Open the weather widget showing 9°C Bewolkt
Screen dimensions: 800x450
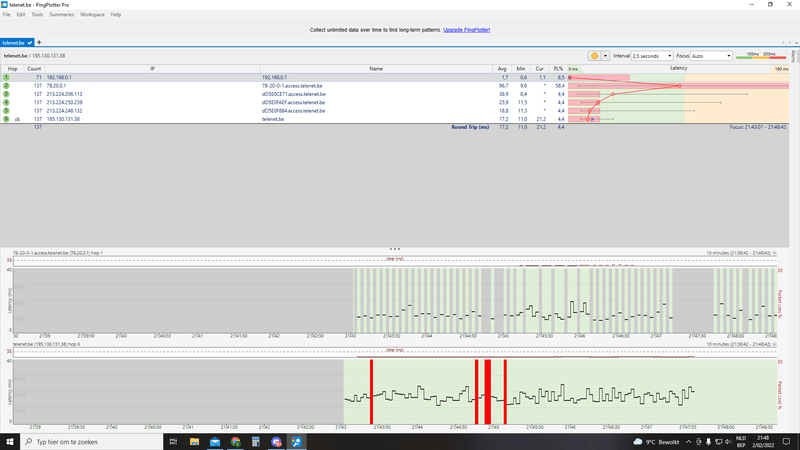(x=657, y=441)
